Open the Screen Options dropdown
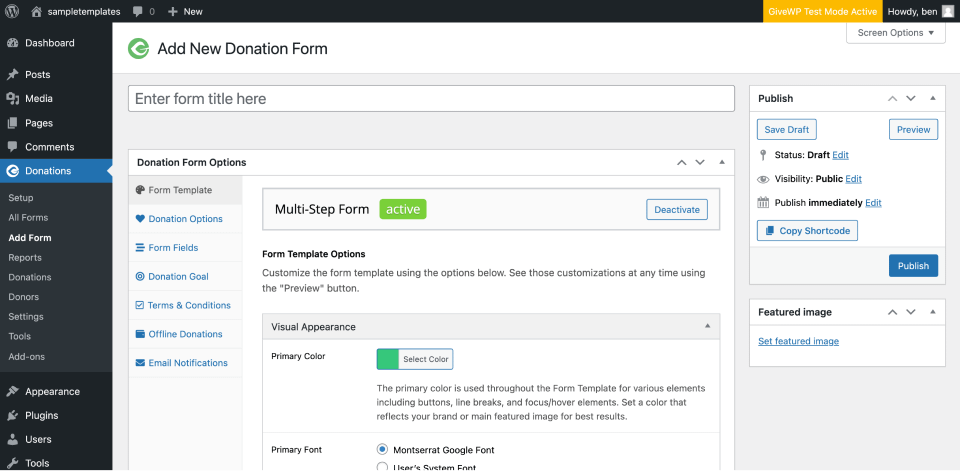 point(895,33)
